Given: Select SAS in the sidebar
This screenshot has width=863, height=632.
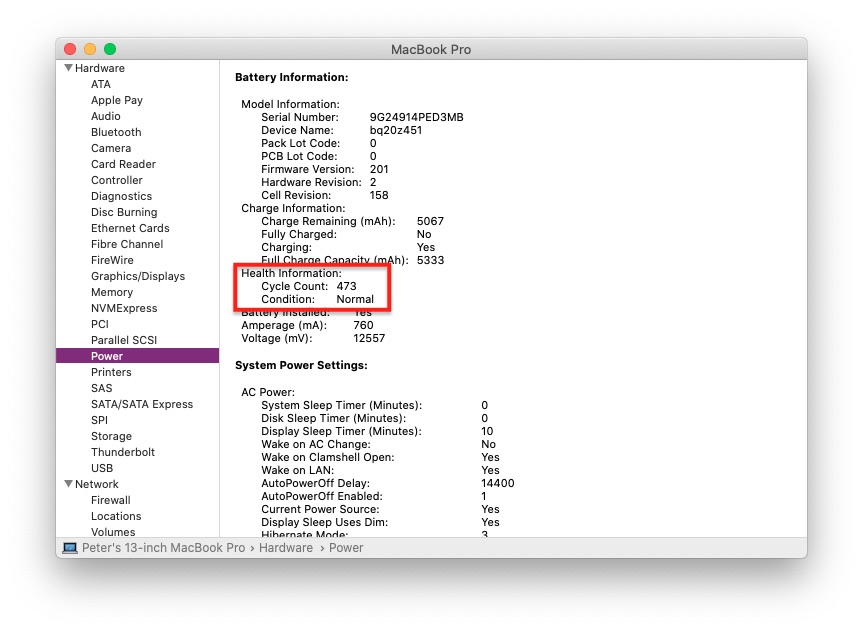Looking at the screenshot, I should click(101, 388).
